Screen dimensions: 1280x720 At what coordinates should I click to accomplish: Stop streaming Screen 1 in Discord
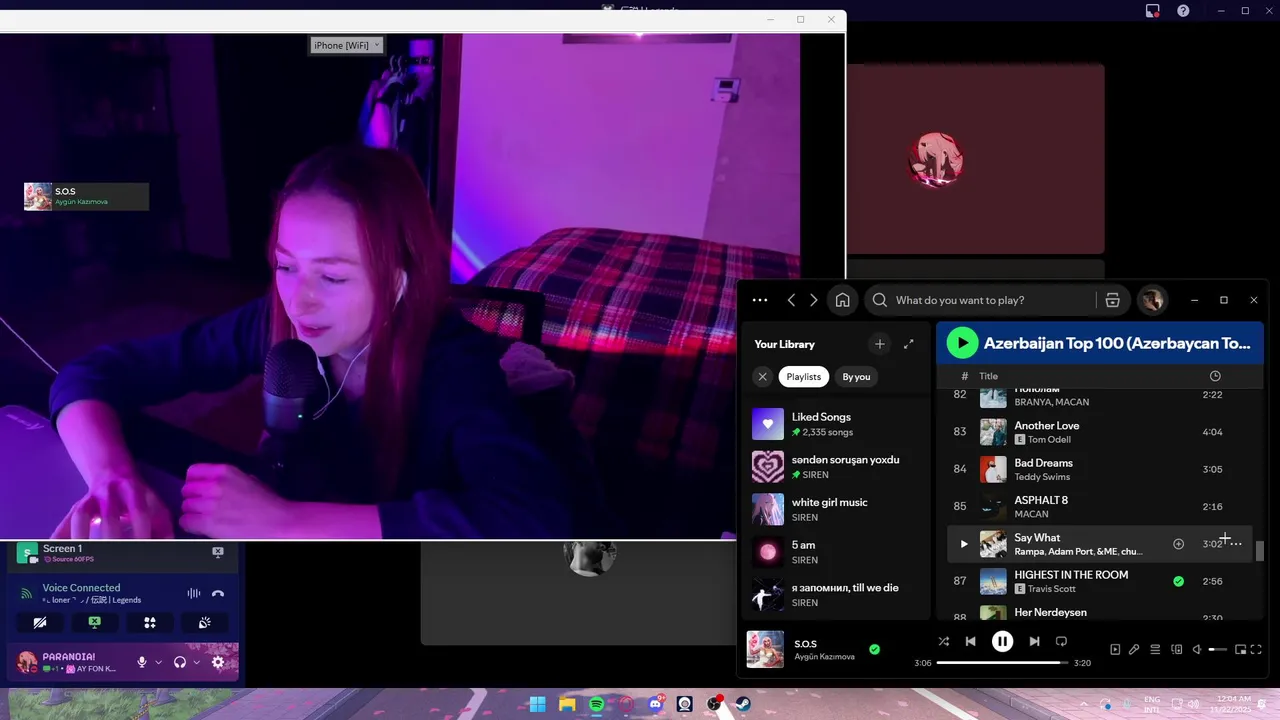(x=218, y=552)
